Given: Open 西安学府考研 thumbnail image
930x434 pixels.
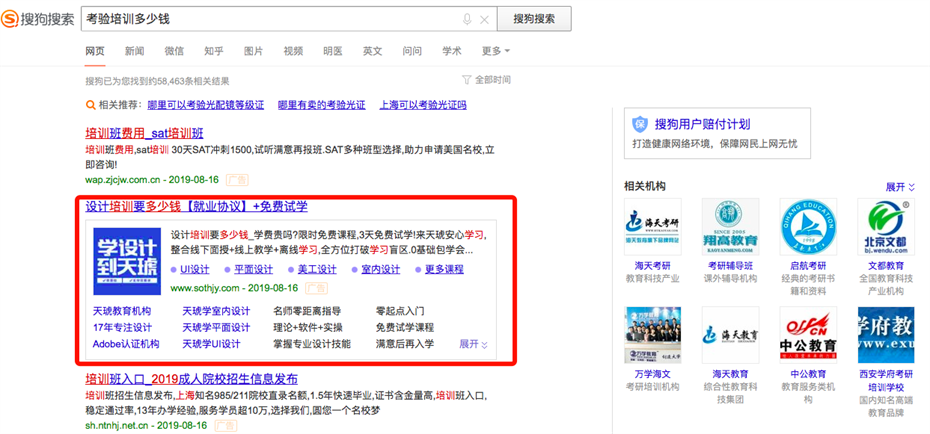Looking at the screenshot, I should (886, 335).
